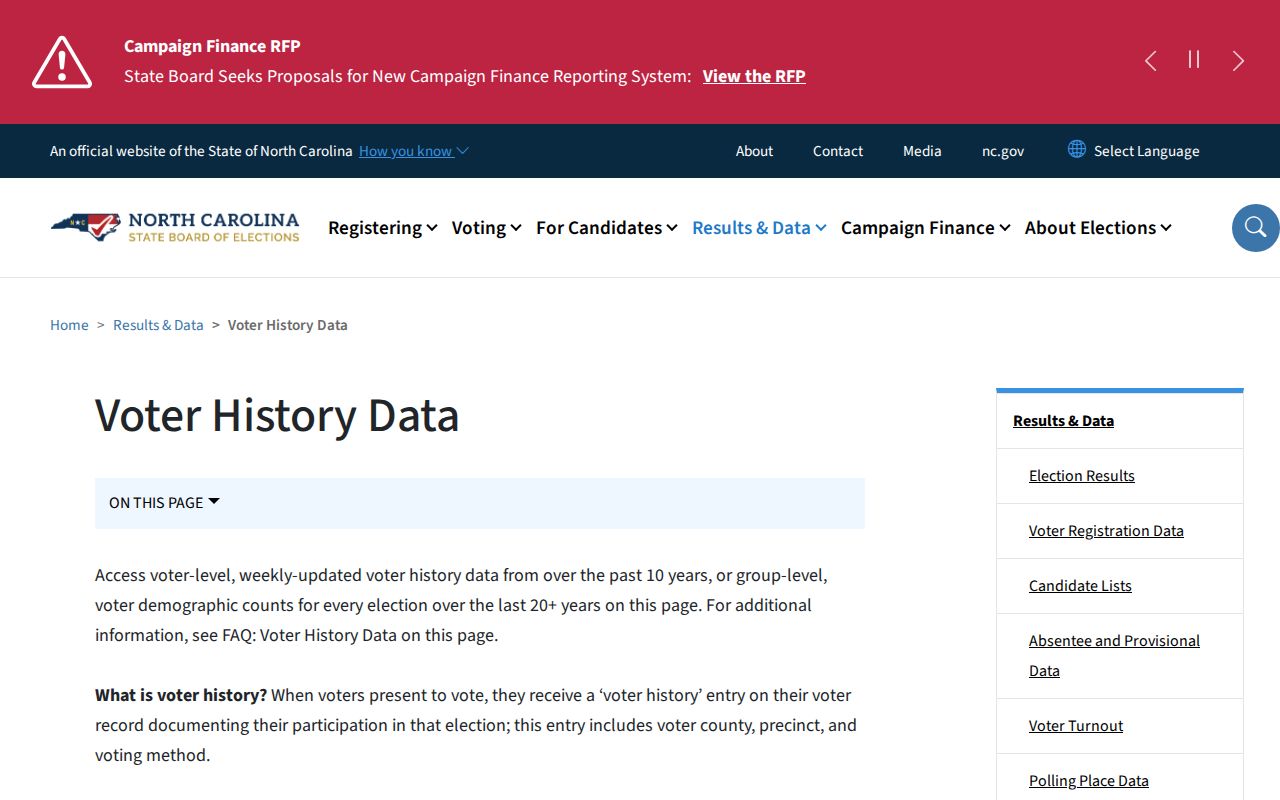Open Voter Turnout in sidebar
The width and height of the screenshot is (1280, 800).
pyautogui.click(x=1076, y=726)
